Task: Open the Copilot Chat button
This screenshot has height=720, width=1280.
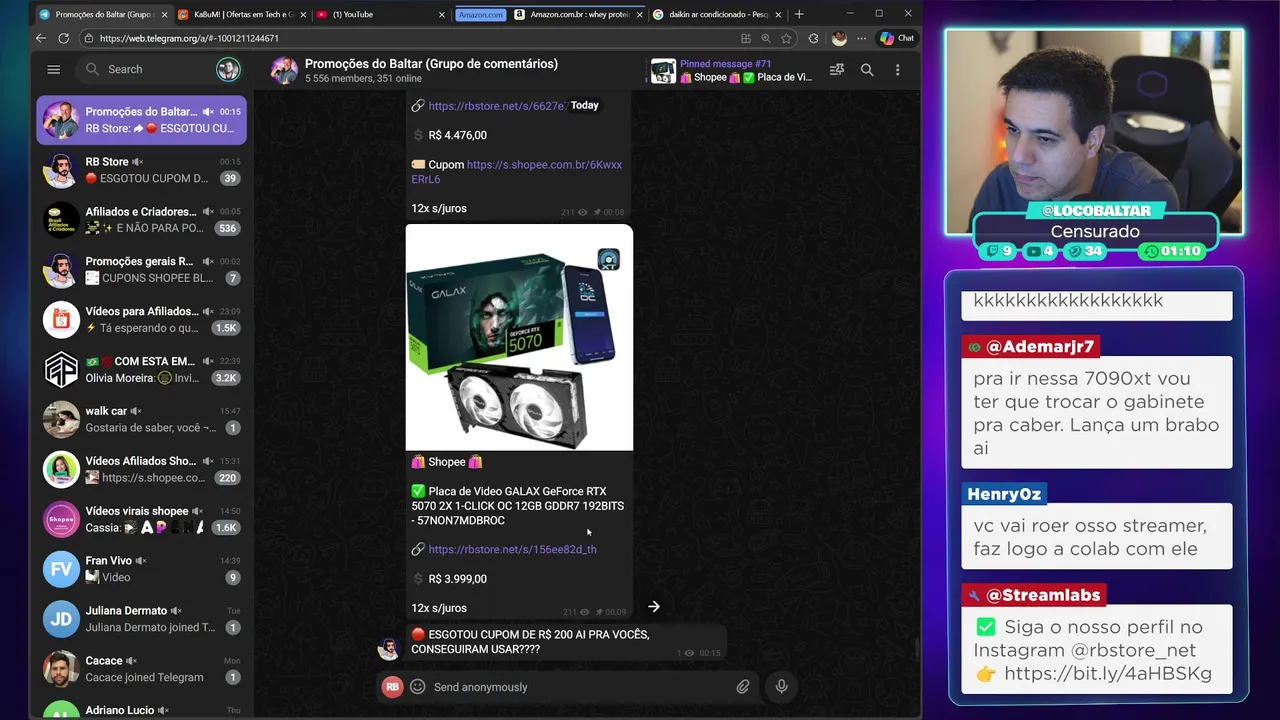Action: [x=897, y=38]
